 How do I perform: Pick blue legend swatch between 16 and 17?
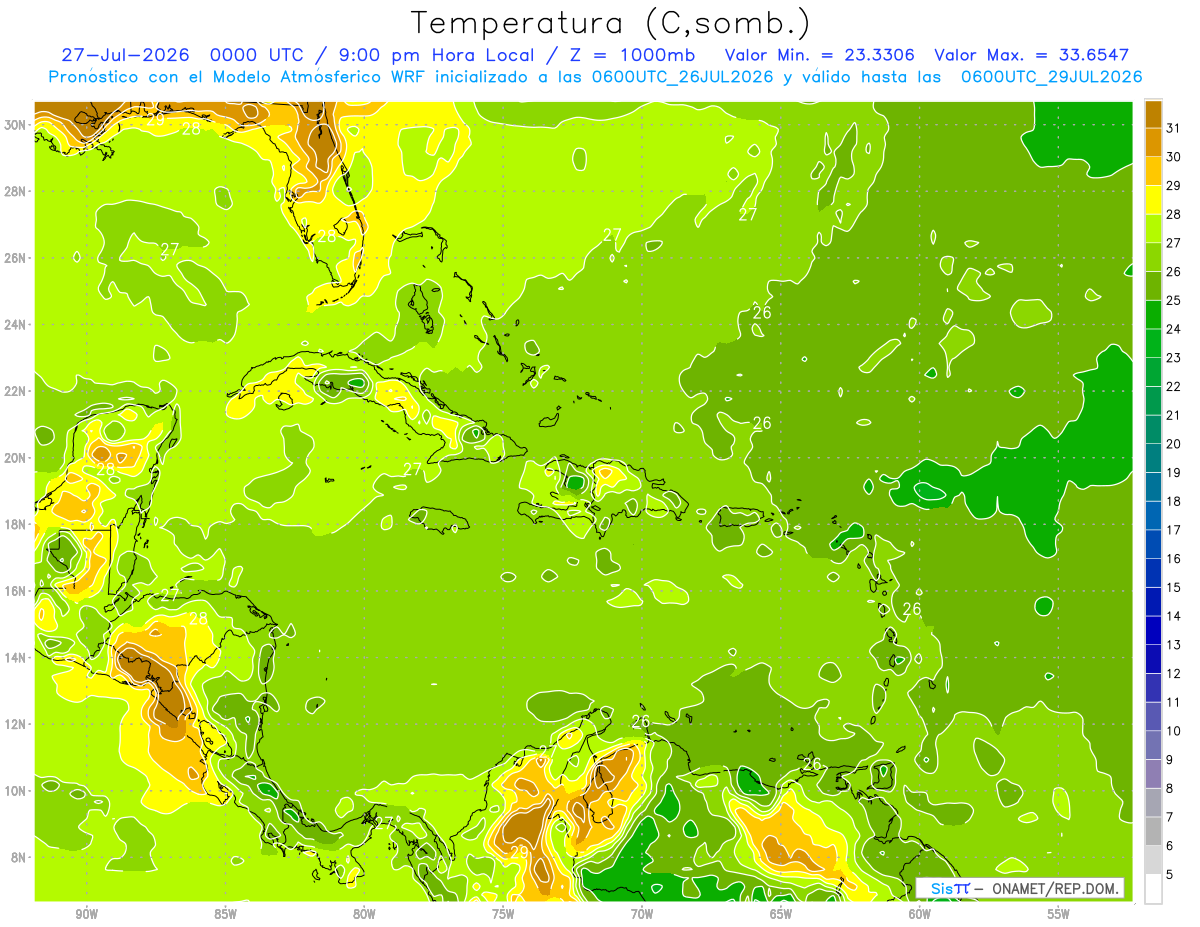[x=1153, y=544]
